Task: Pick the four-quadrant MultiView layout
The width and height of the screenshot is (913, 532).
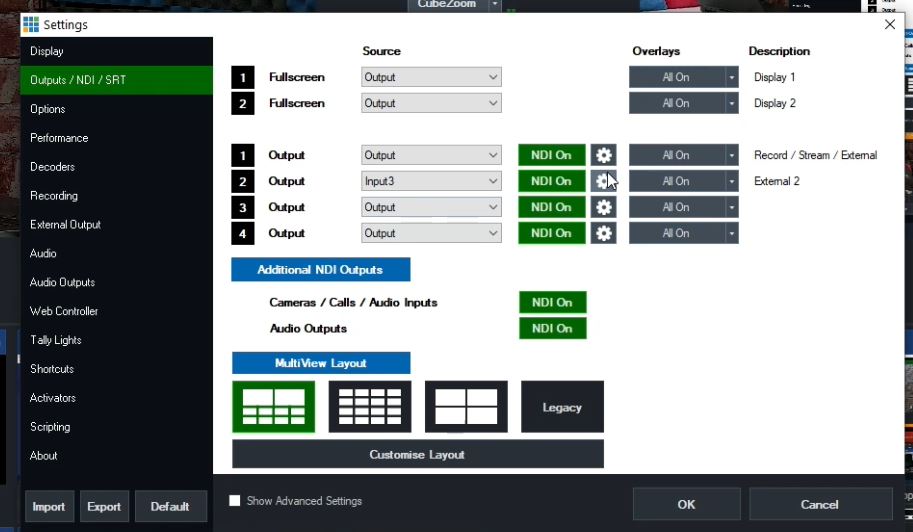Action: tap(466, 407)
